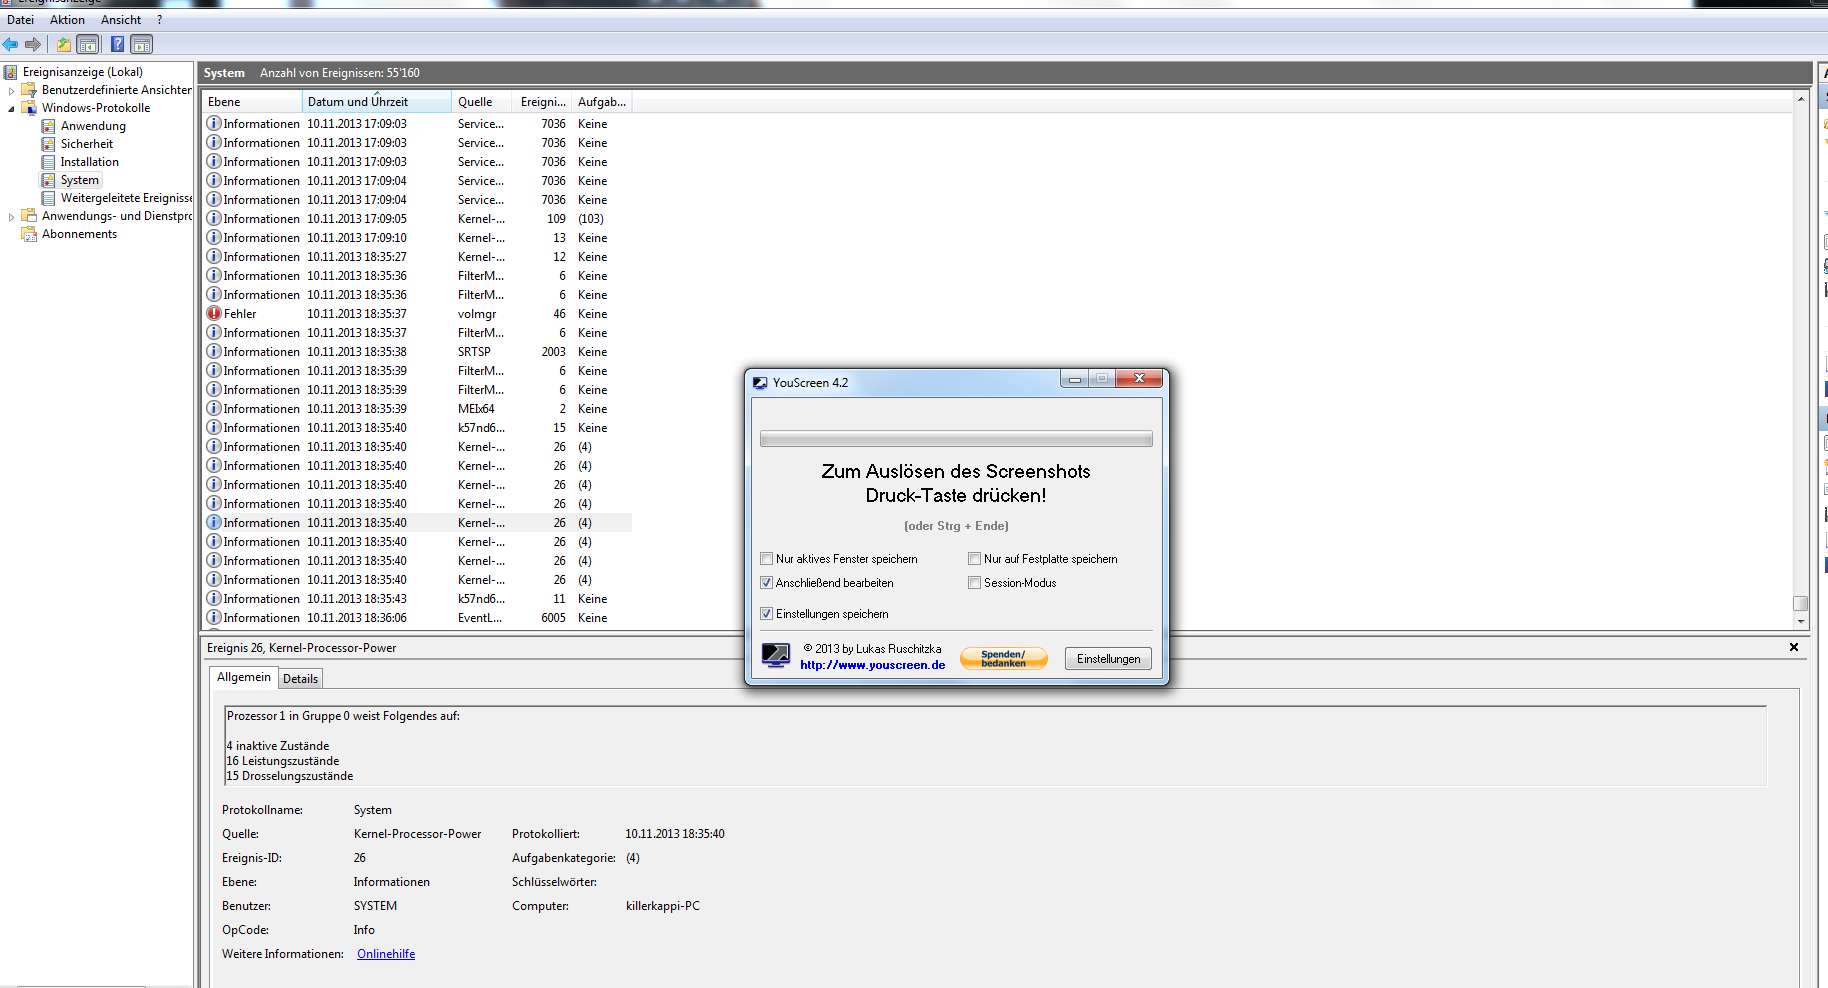Select Sicherheit log in the tree

tap(87, 144)
